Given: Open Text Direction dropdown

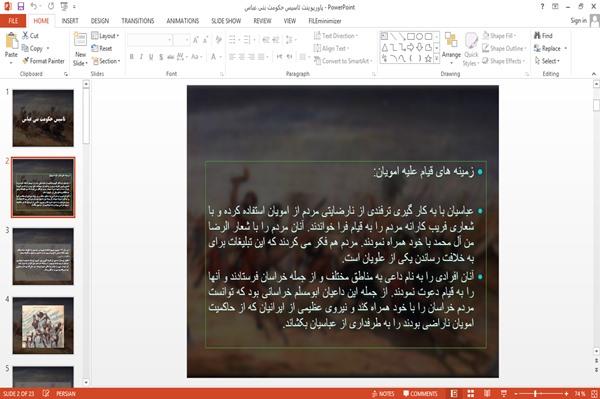Looking at the screenshot, I should (x=336, y=36).
